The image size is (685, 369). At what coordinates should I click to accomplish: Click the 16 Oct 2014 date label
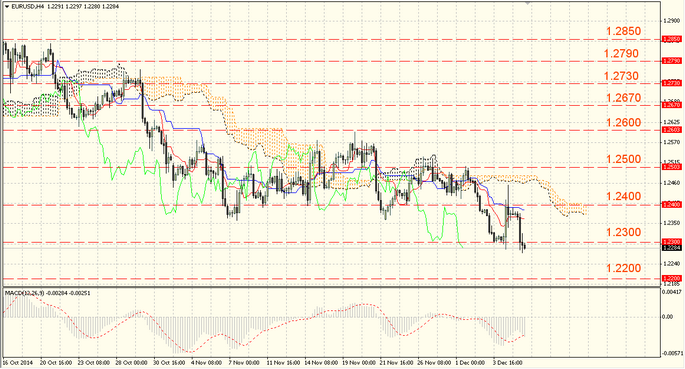point(18,363)
